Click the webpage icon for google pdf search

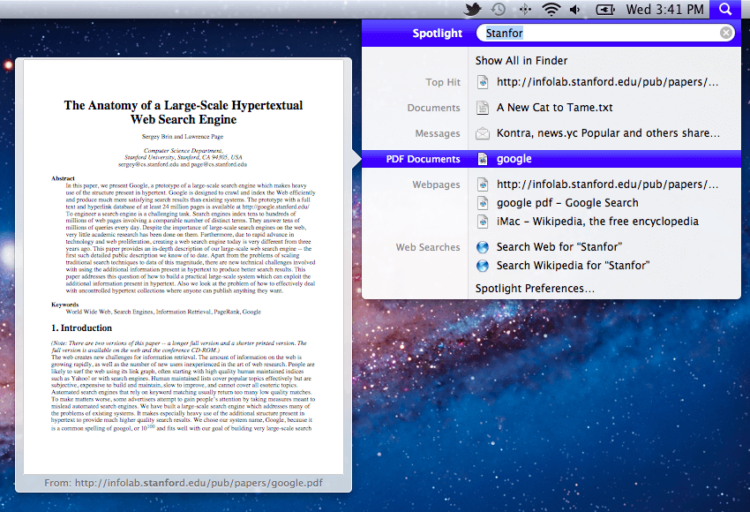[483, 203]
